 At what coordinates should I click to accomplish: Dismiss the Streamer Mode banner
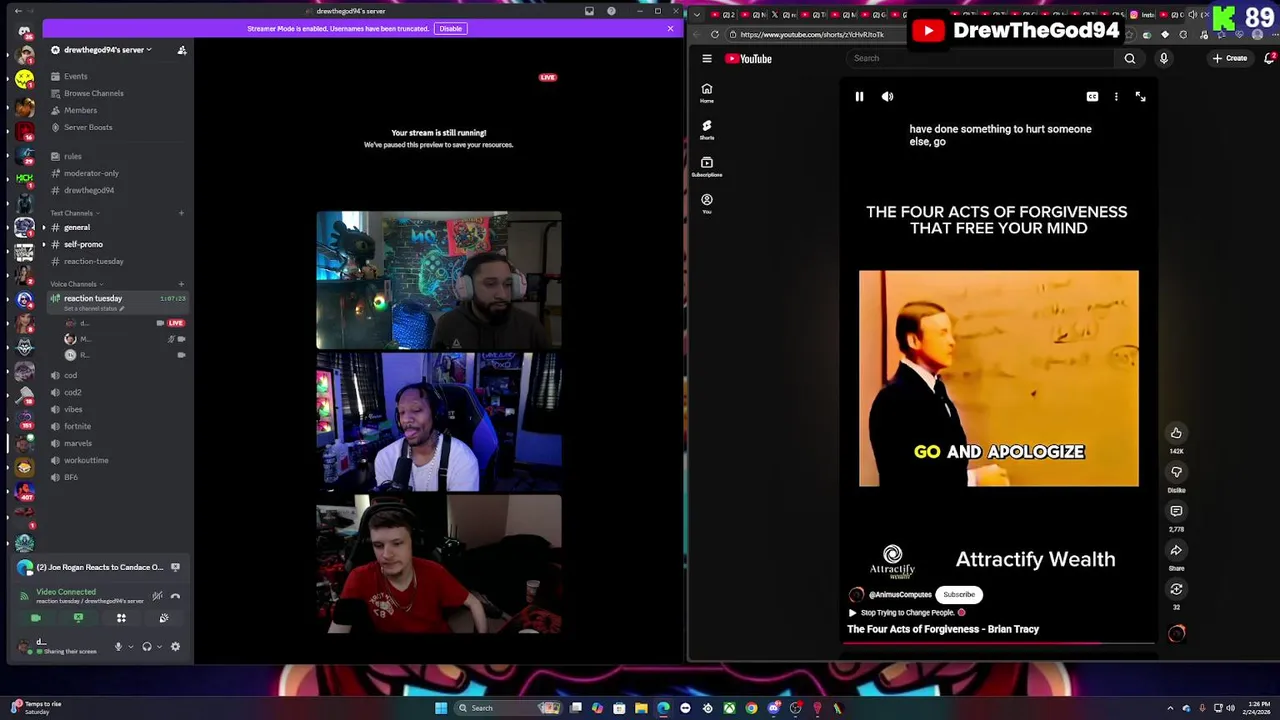coord(670,28)
